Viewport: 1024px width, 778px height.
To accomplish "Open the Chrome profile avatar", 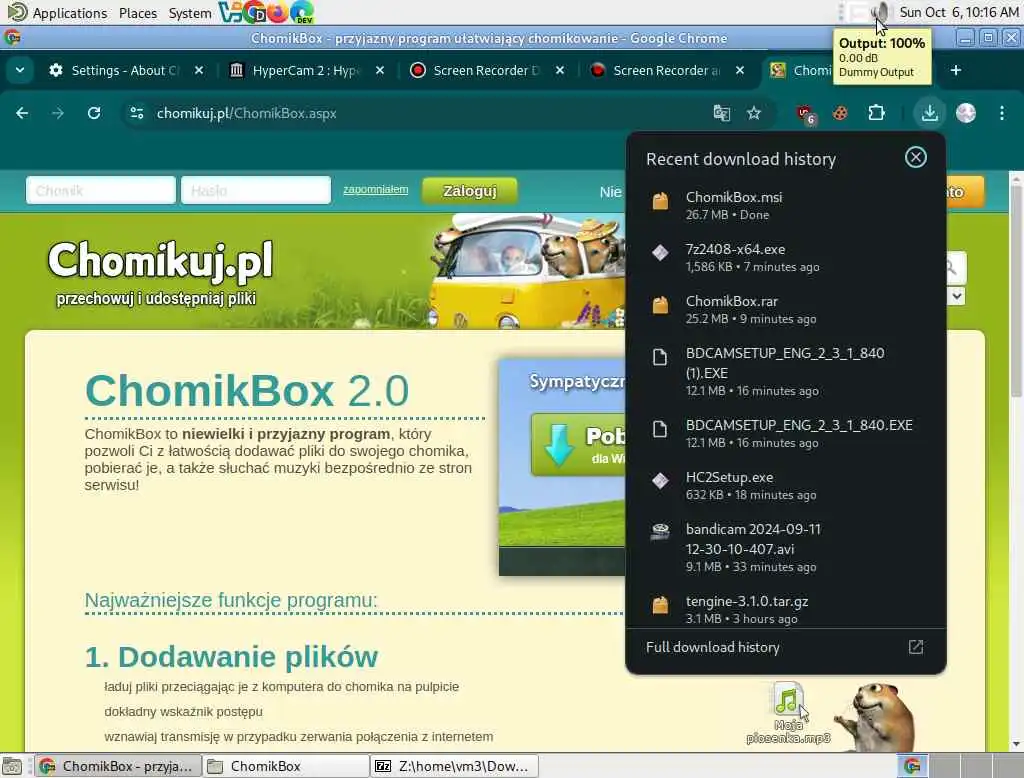I will point(966,113).
